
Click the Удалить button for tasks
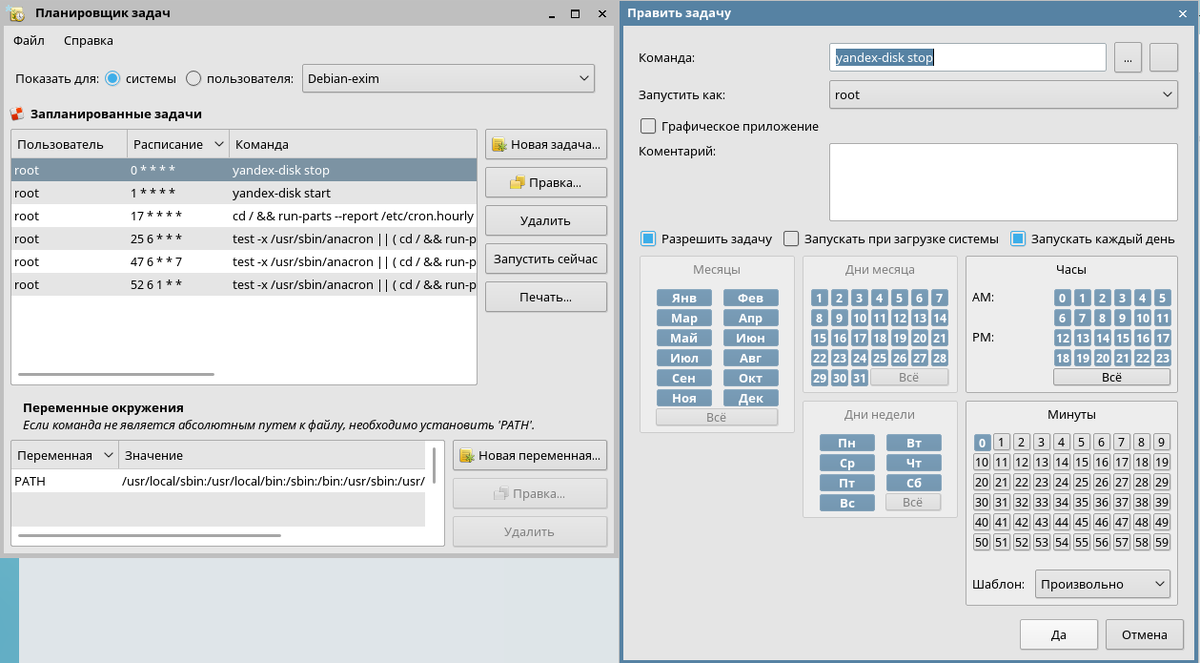pyautogui.click(x=546, y=221)
